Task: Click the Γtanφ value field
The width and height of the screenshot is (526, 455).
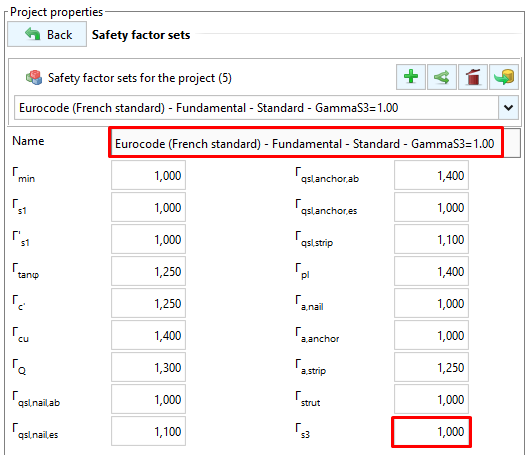Action: click(x=148, y=271)
